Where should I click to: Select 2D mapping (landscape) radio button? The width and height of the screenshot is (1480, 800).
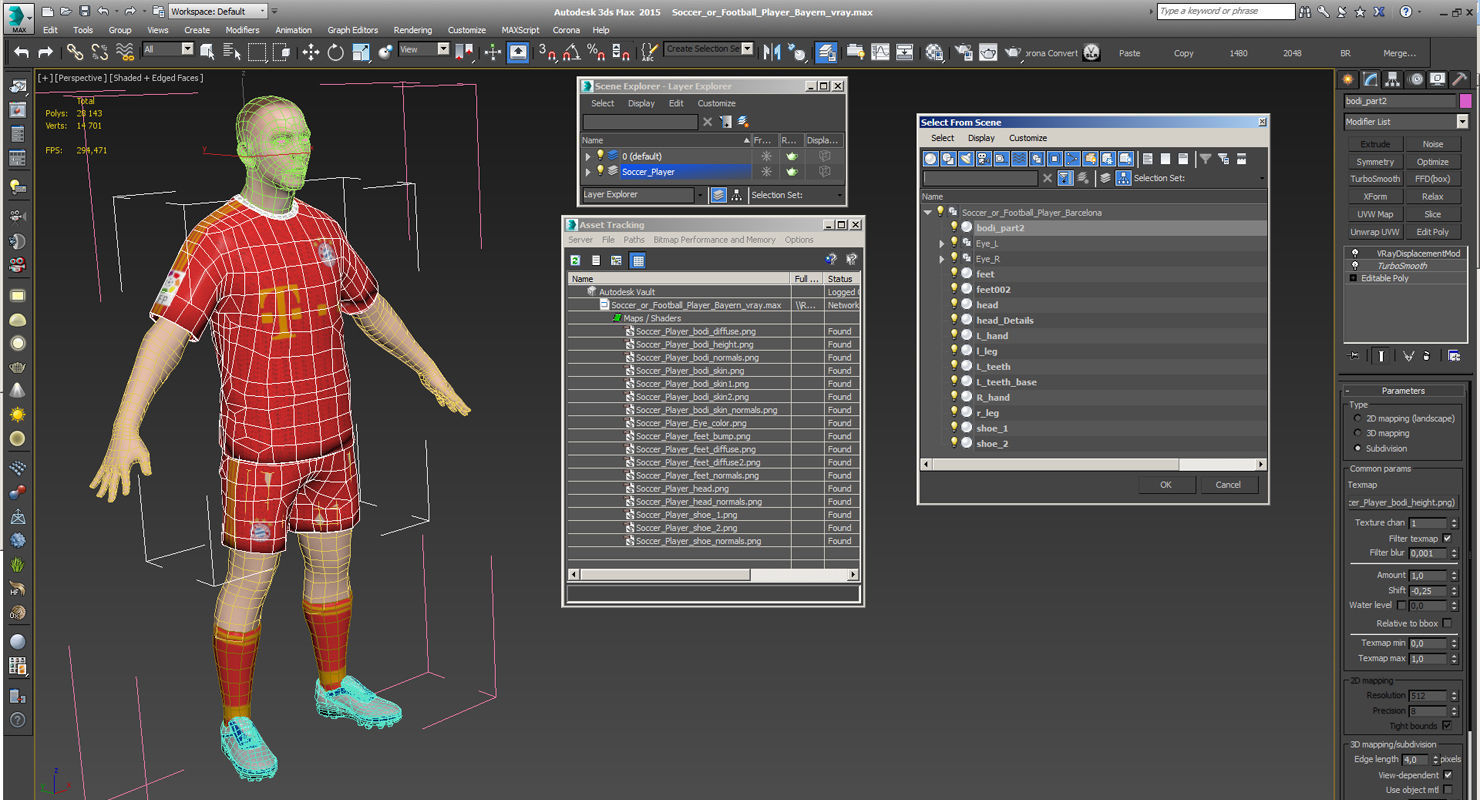pyautogui.click(x=1357, y=418)
